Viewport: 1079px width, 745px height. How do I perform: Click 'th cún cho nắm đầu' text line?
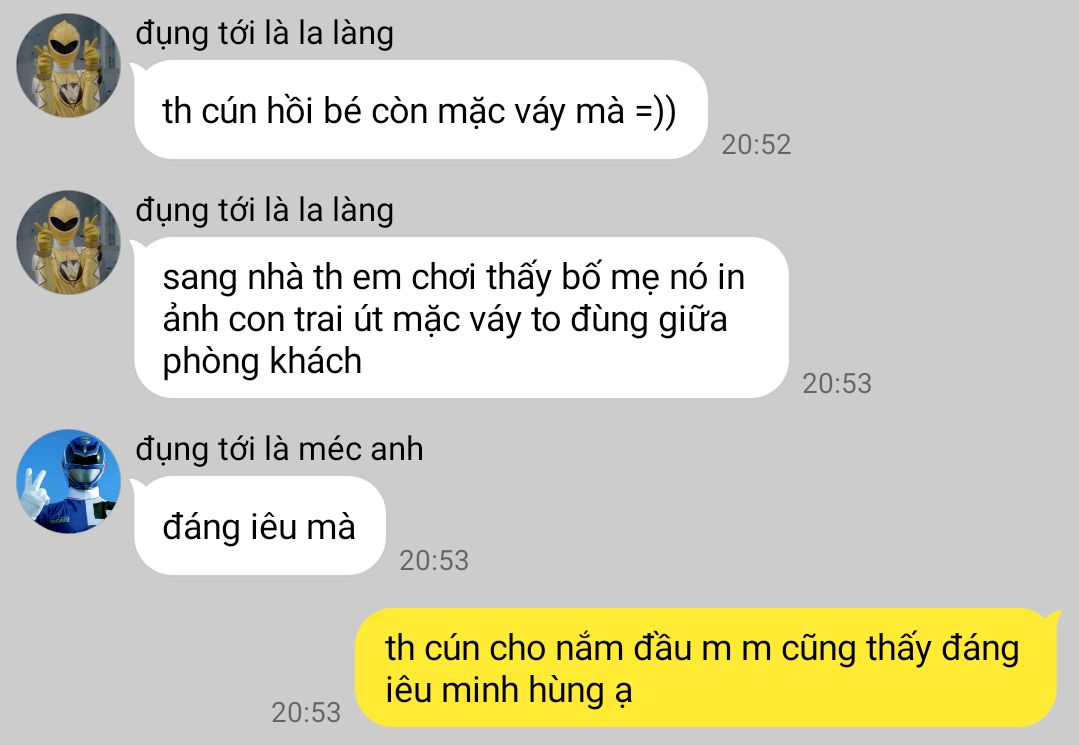coord(538,648)
